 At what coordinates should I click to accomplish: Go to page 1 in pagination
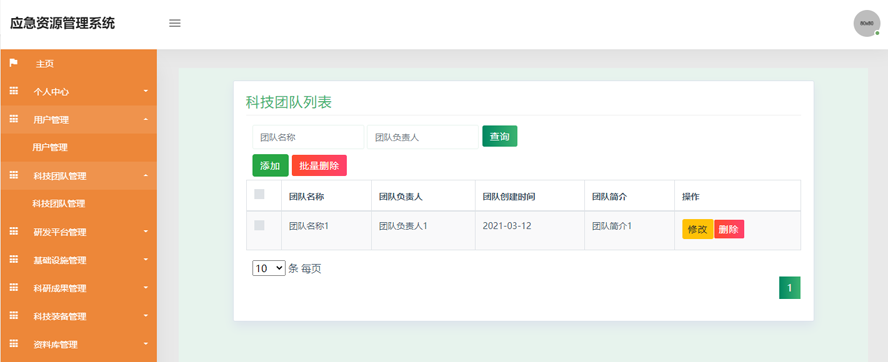(789, 288)
